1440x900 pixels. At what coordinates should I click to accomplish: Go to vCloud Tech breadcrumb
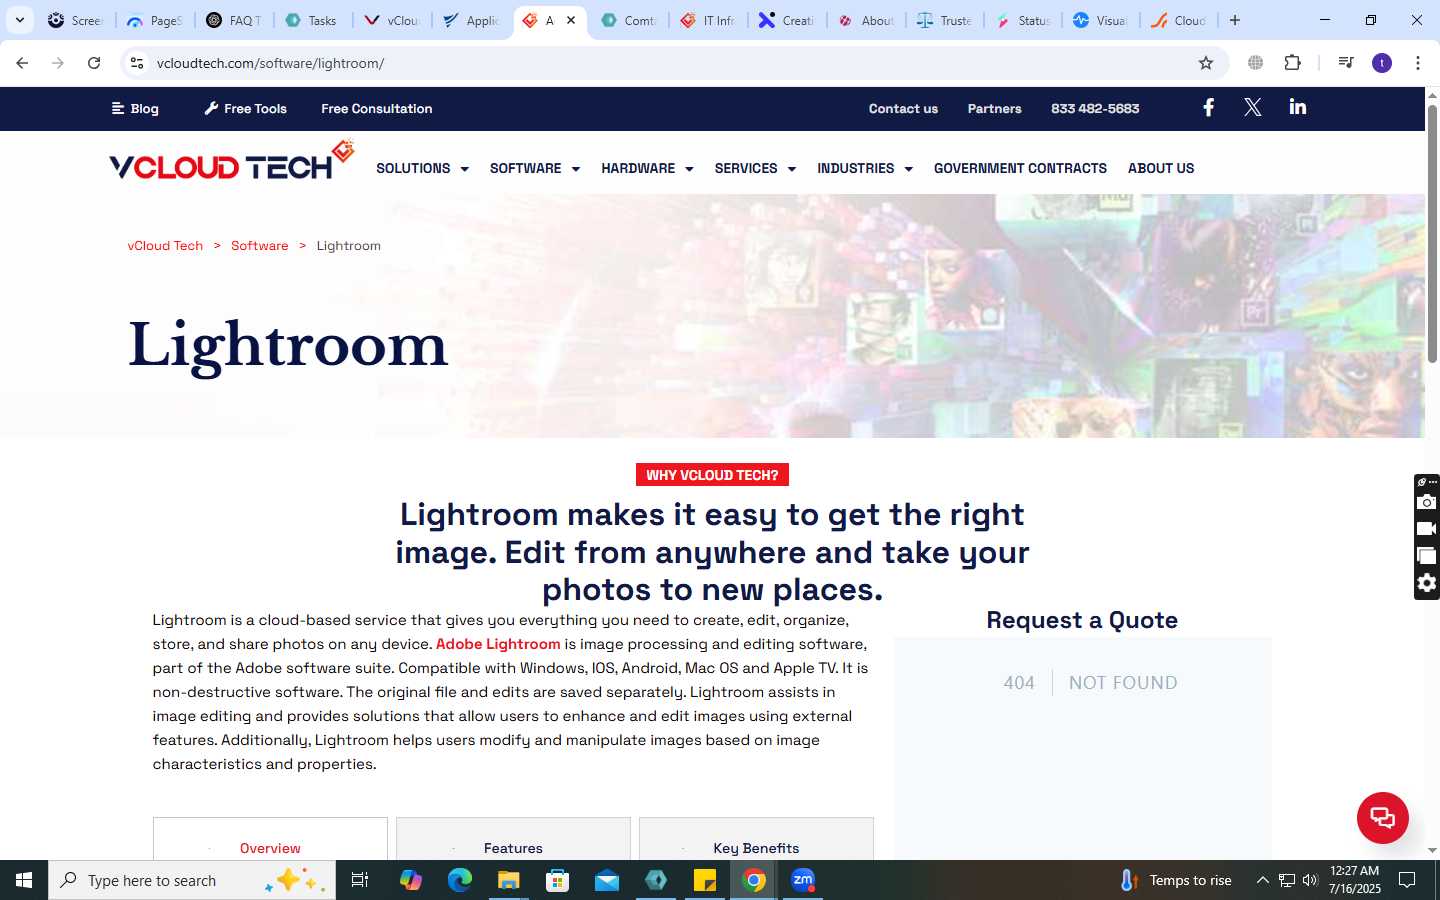[x=165, y=246]
